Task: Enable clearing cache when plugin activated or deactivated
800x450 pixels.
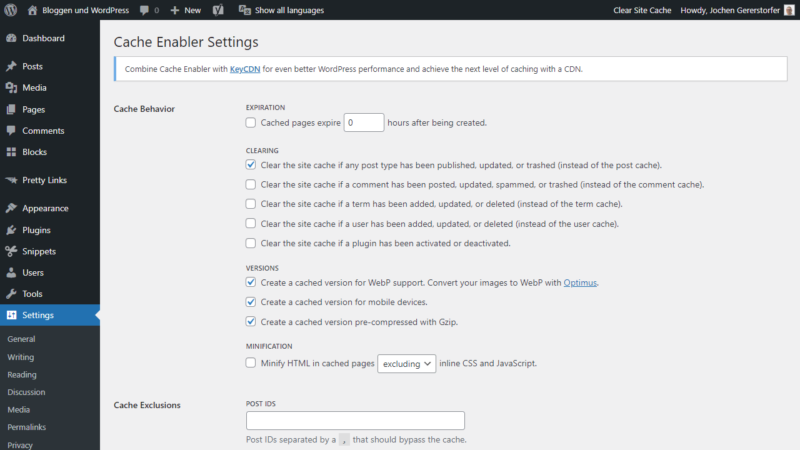Action: point(251,243)
